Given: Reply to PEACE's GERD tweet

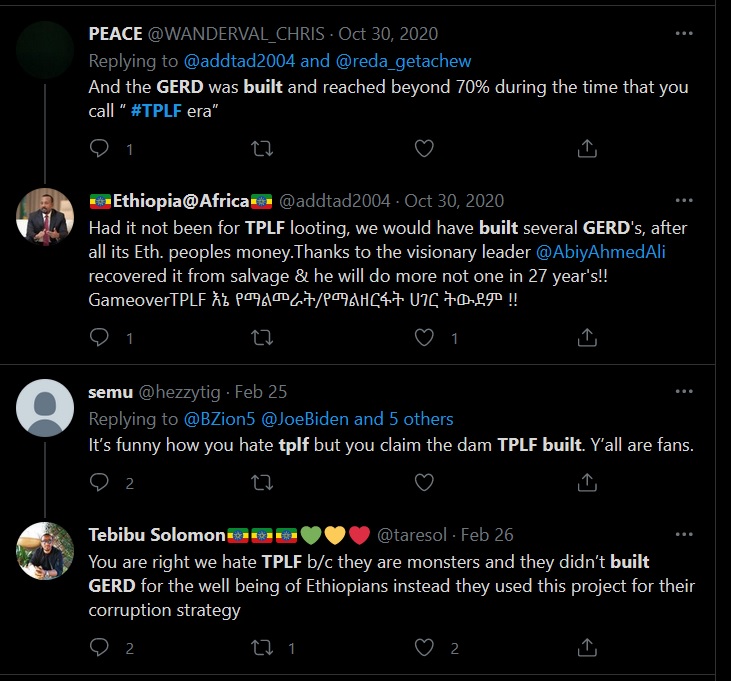Looking at the screenshot, I should (x=100, y=149).
